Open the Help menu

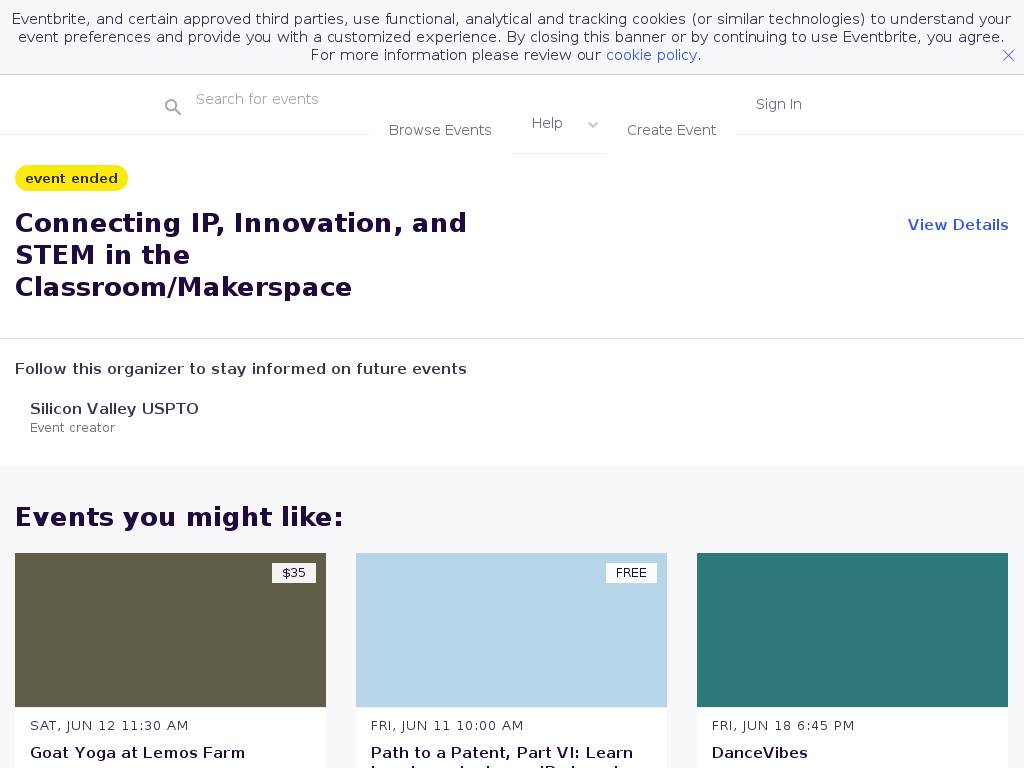tap(547, 123)
